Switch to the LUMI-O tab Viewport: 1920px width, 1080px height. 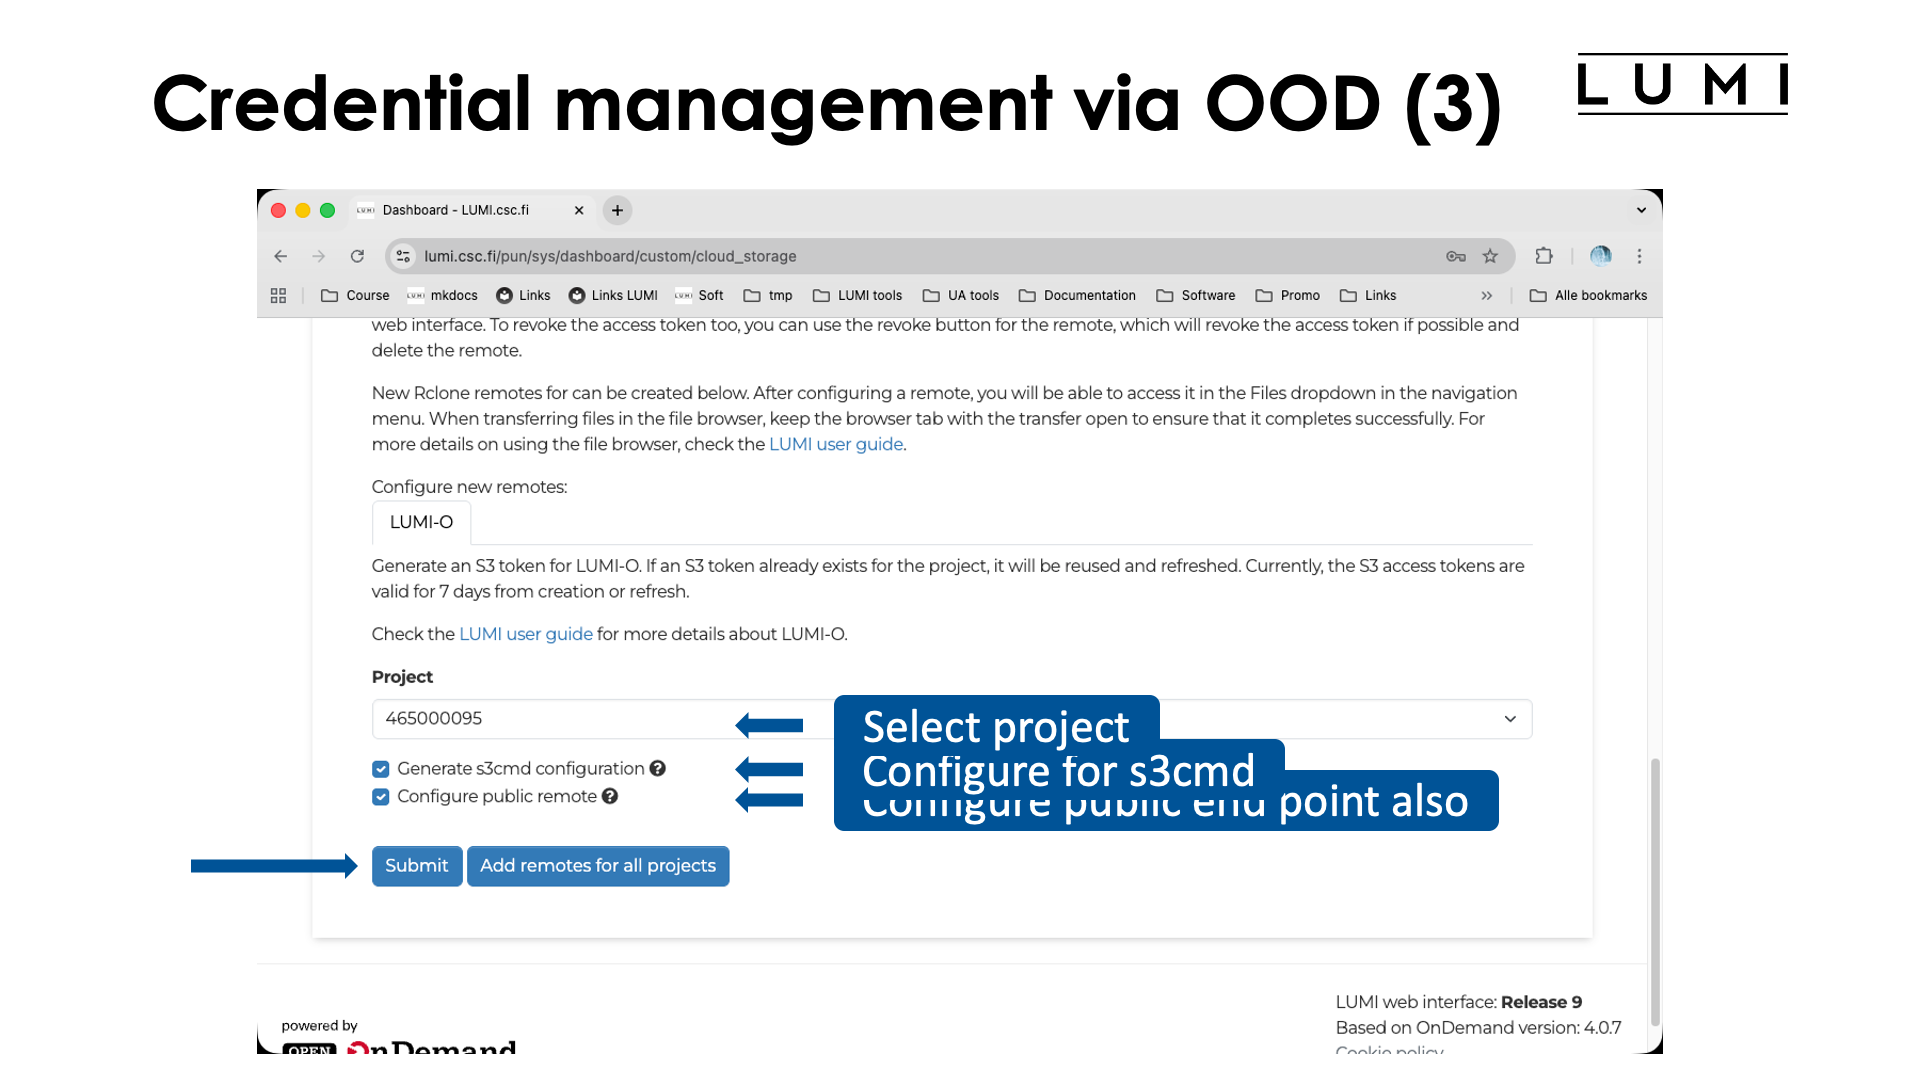420,522
